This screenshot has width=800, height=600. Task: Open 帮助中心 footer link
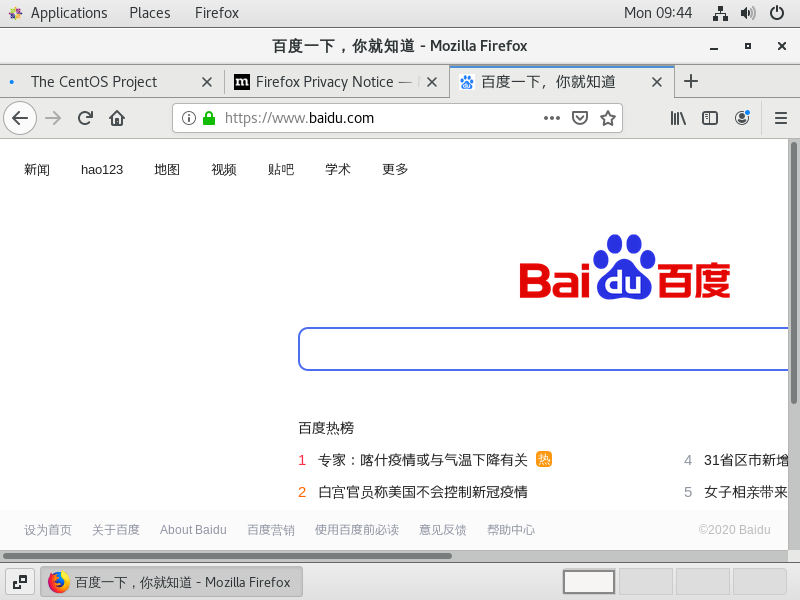coord(511,530)
